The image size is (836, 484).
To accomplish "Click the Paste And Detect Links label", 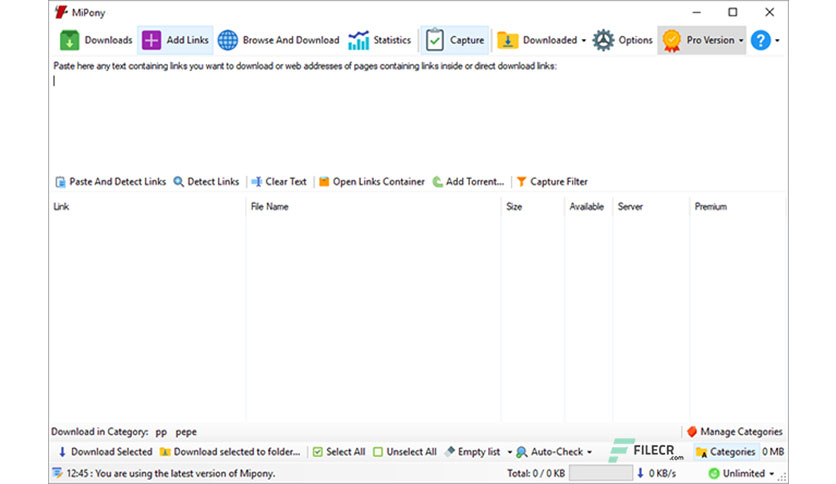I will 117,182.
